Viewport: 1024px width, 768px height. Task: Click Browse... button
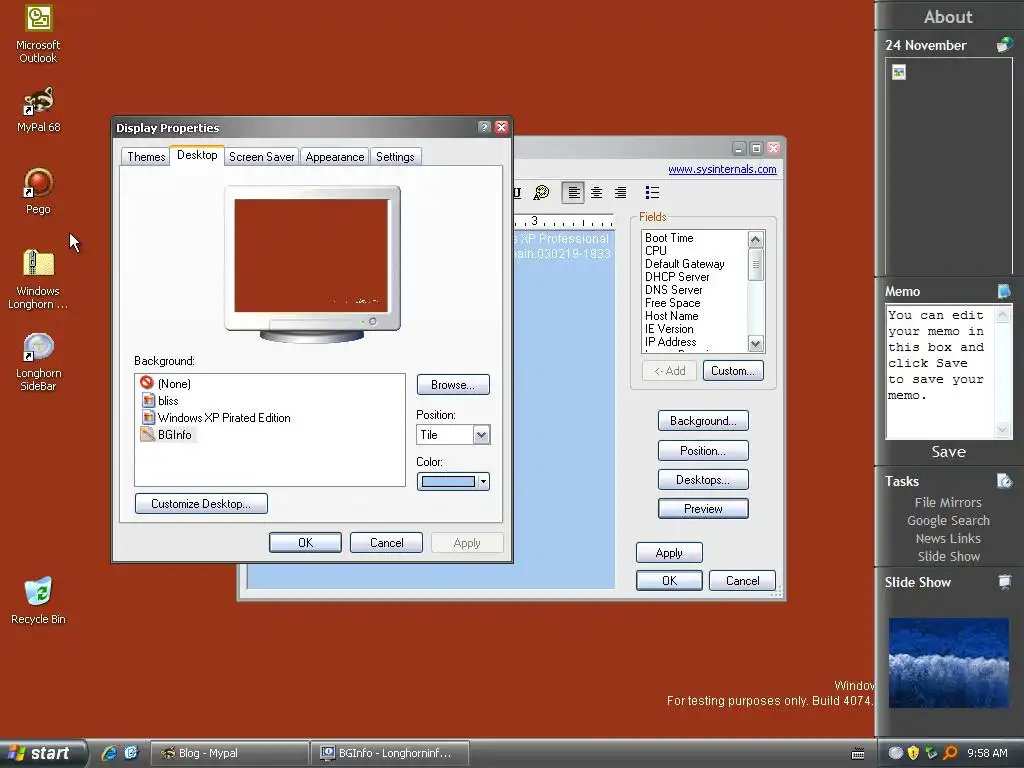[453, 385]
